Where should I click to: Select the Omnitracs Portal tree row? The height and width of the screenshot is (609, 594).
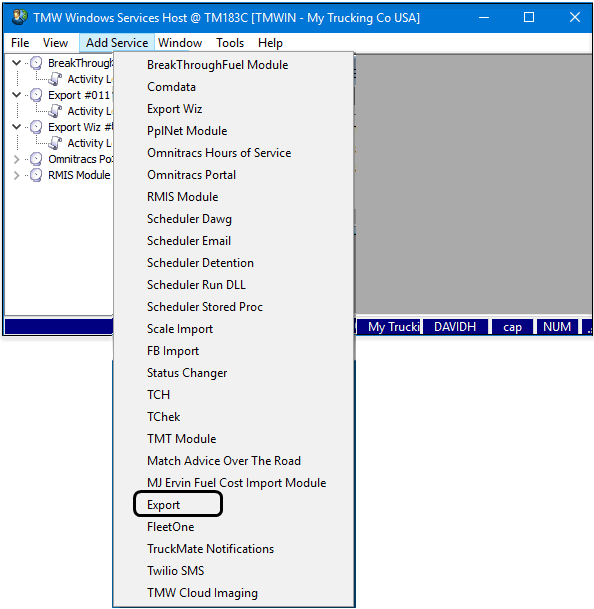coord(80,159)
